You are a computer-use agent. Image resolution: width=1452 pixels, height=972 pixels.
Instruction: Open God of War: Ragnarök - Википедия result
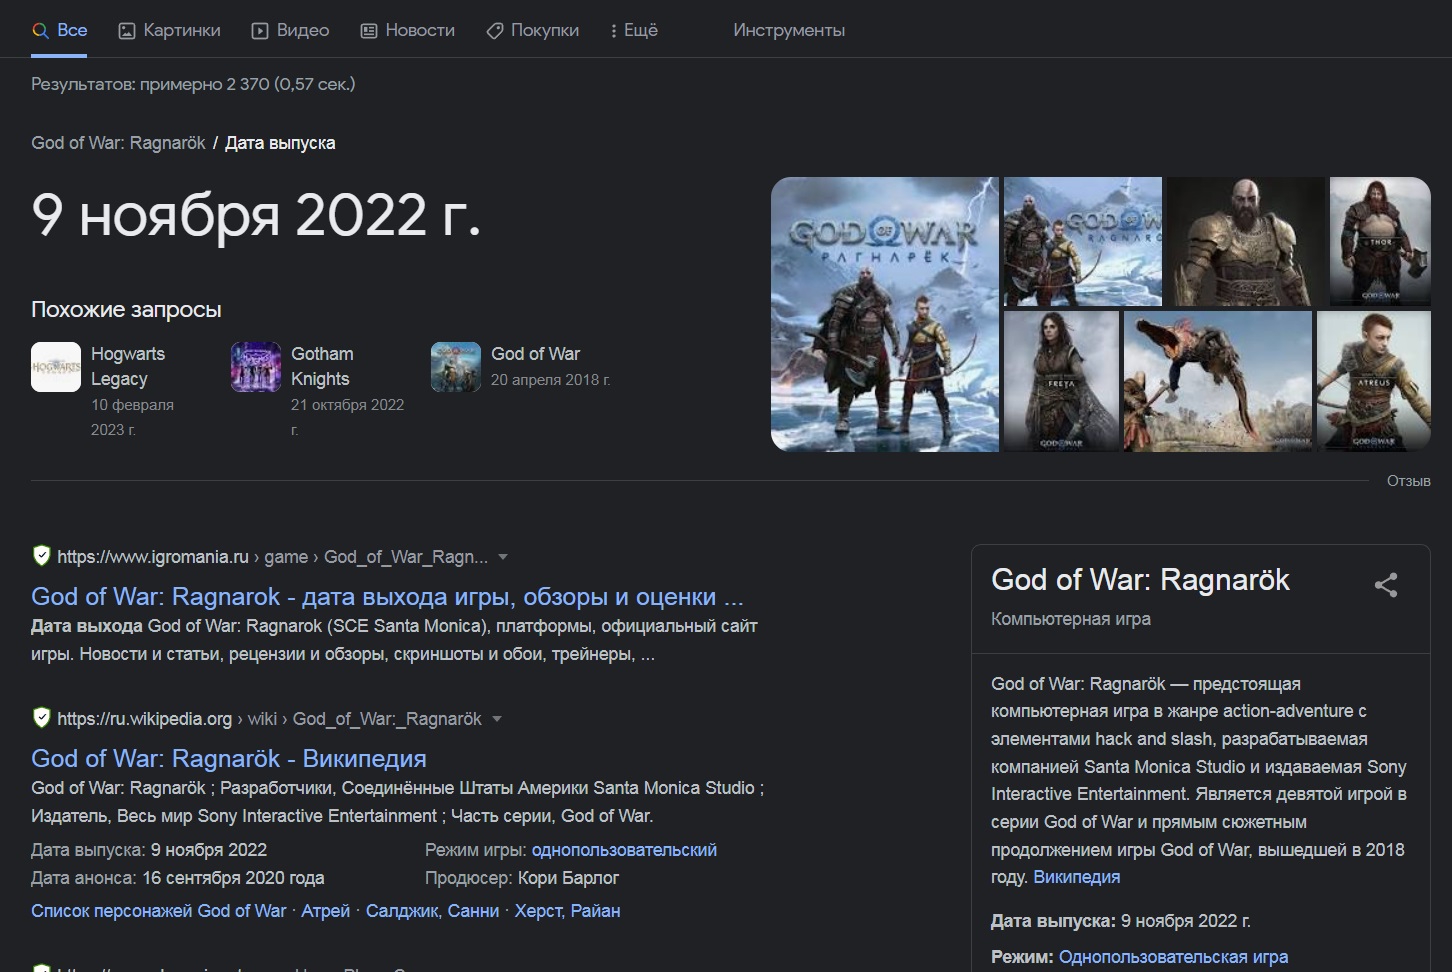(x=229, y=758)
